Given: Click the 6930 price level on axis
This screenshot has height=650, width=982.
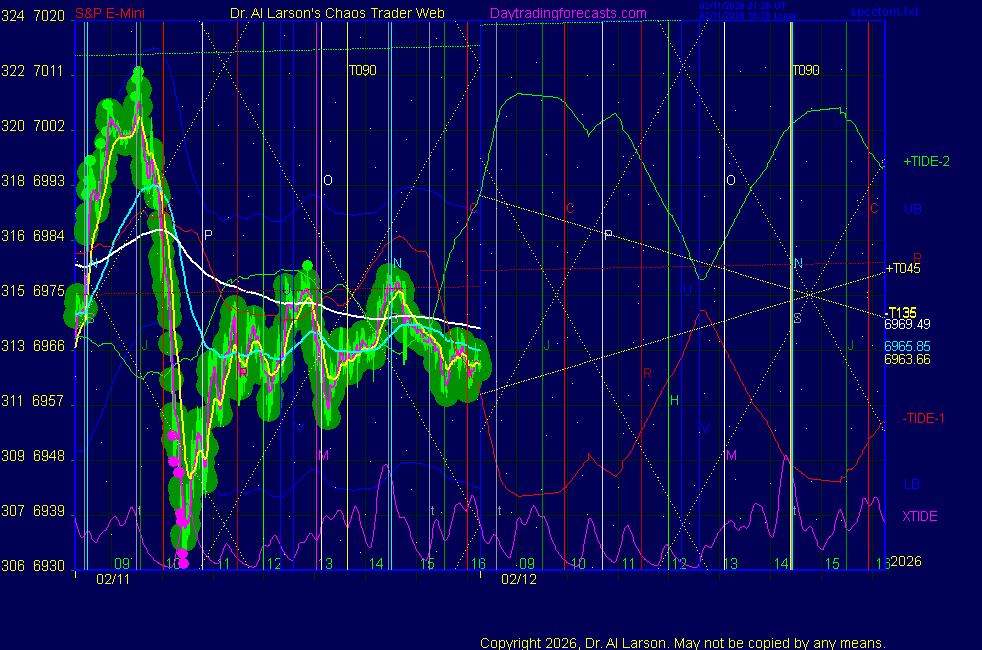Looking at the screenshot, I should [x=49, y=566].
